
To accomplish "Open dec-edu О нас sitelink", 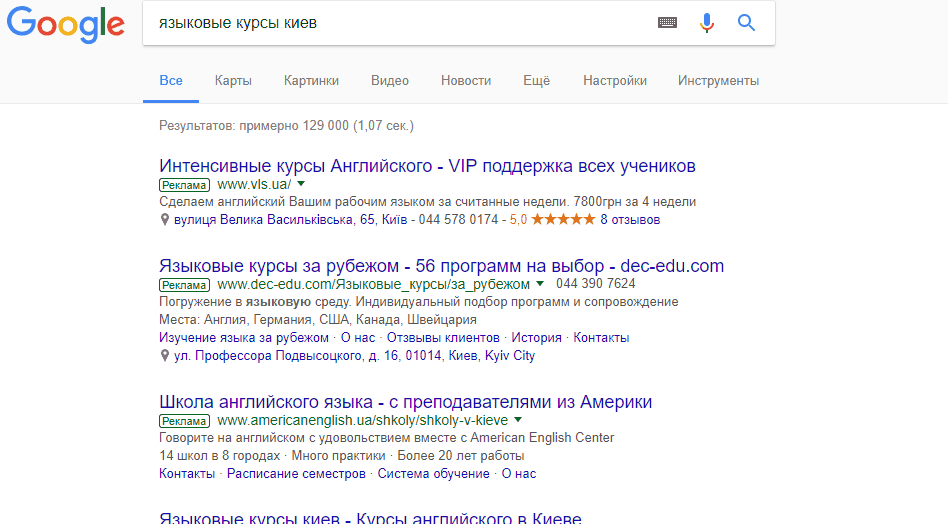I will click(x=358, y=337).
